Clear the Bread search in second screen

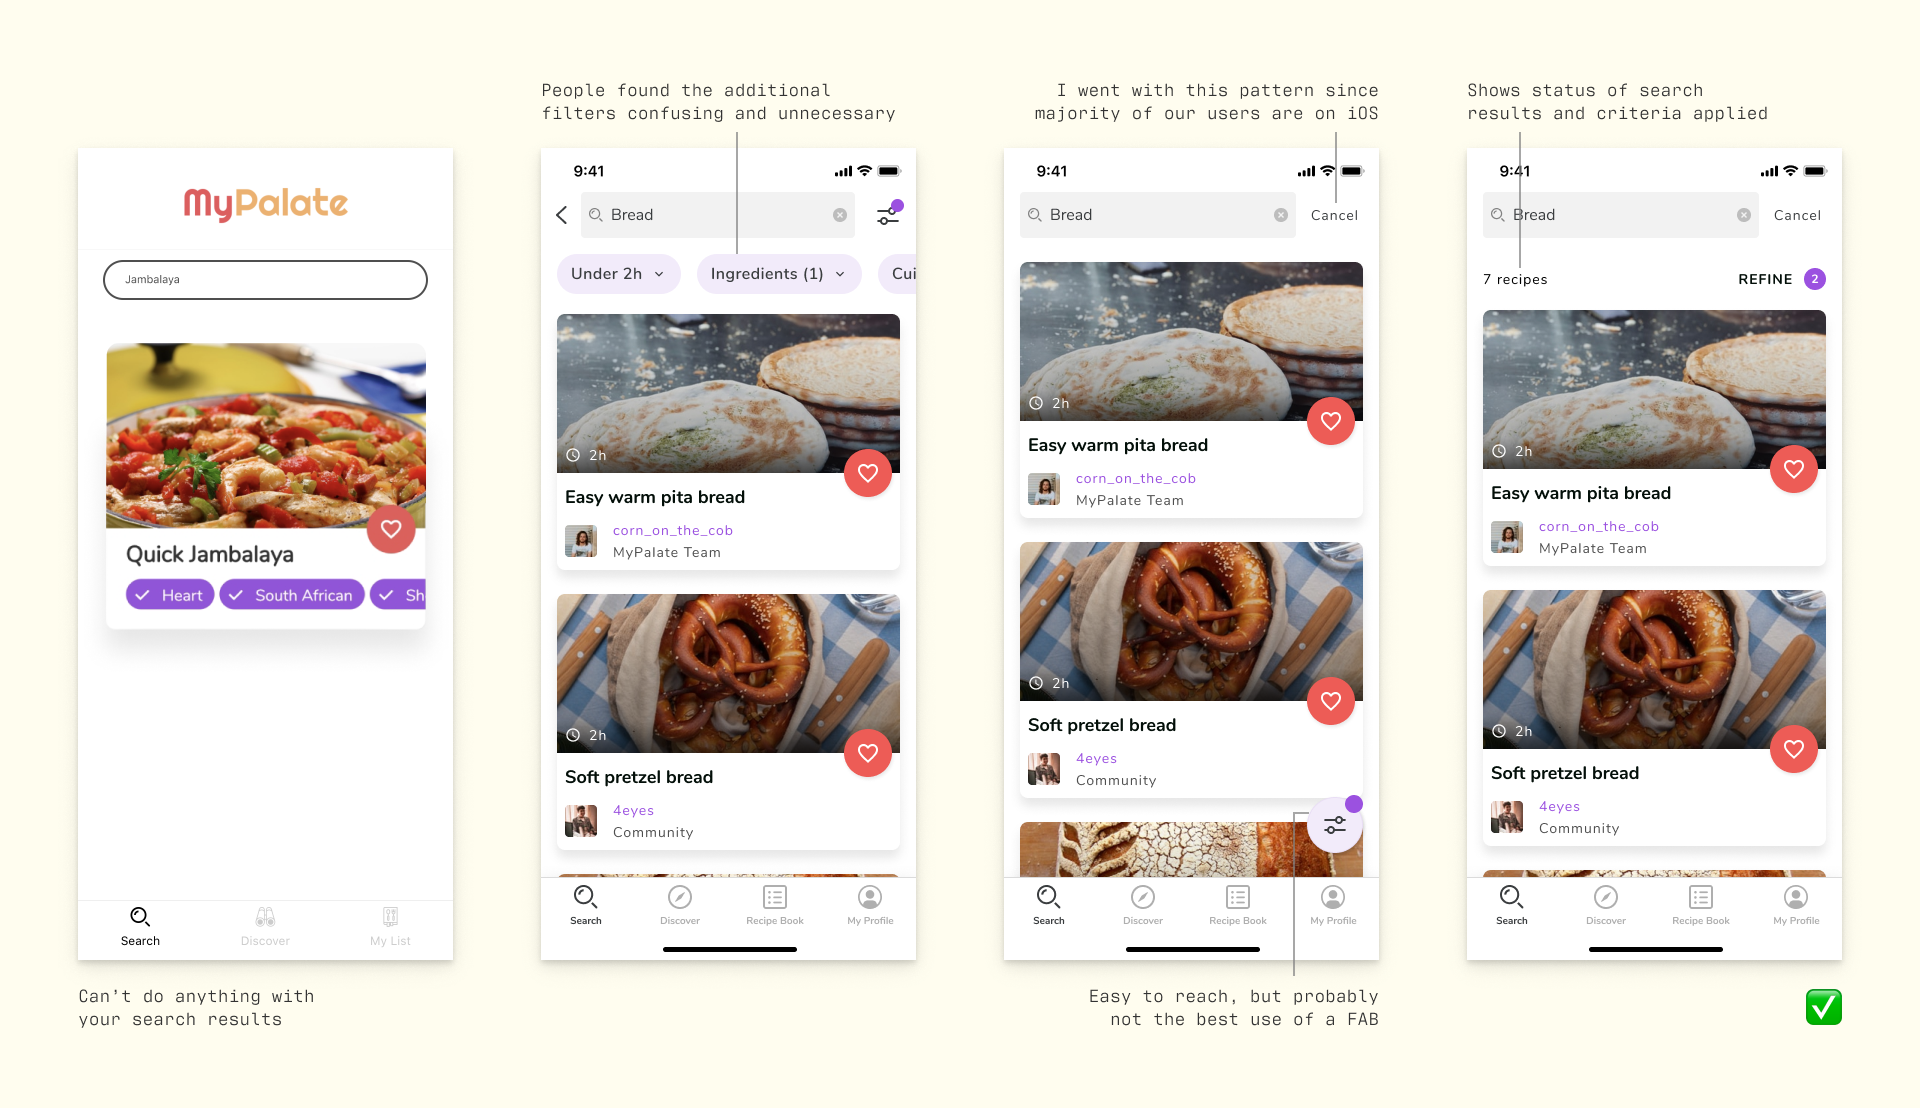point(840,215)
